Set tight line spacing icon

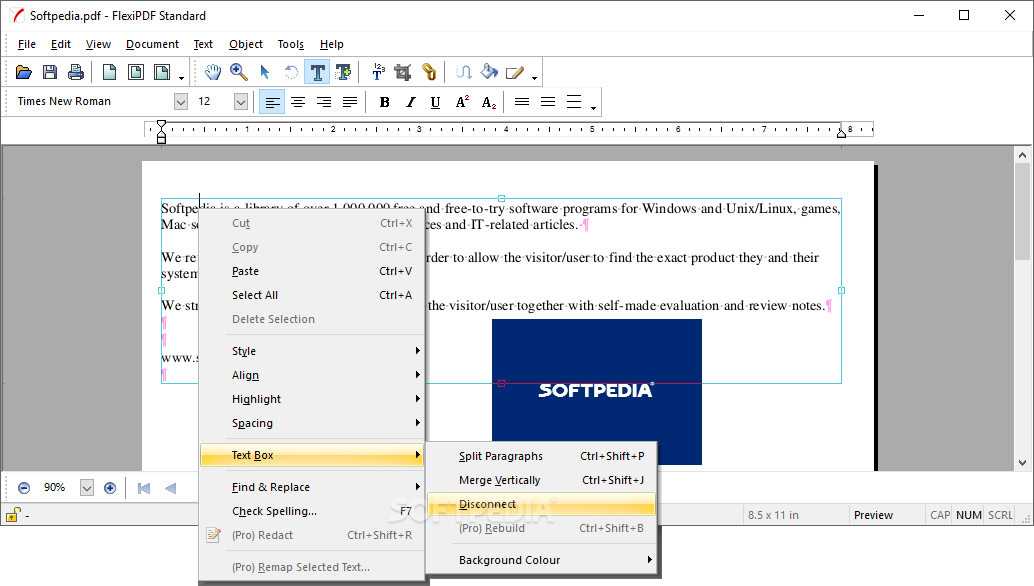[522, 102]
